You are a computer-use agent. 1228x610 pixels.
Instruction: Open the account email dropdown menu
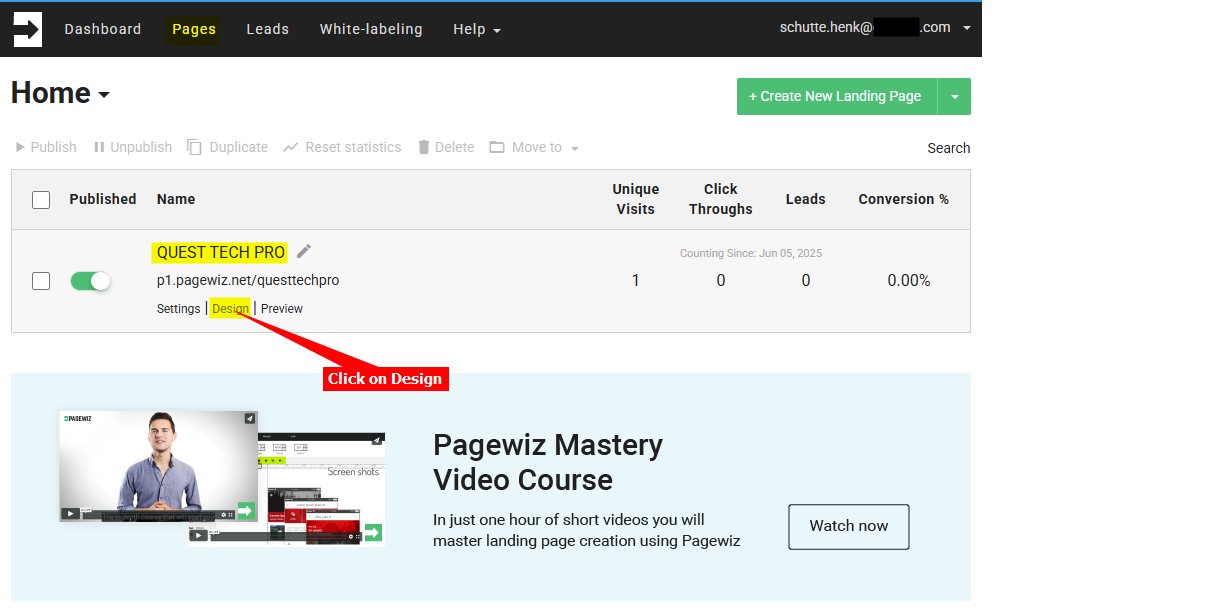pos(966,28)
